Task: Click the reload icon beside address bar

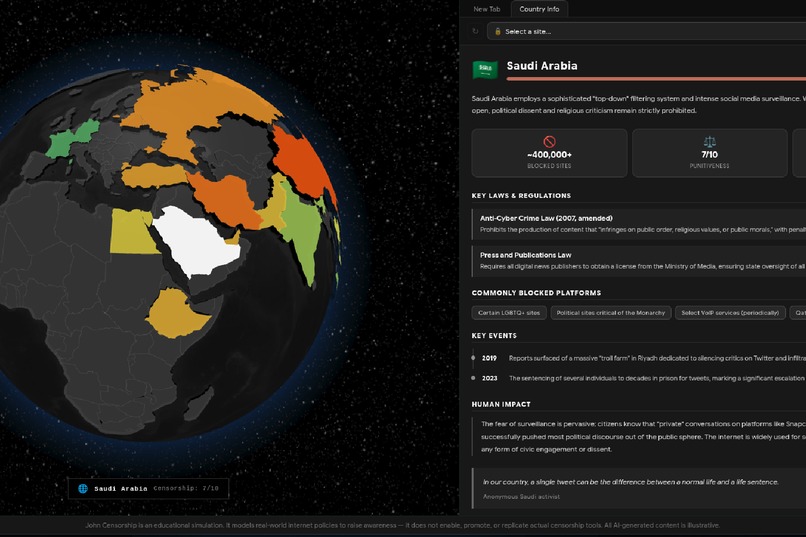Action: pyautogui.click(x=475, y=31)
